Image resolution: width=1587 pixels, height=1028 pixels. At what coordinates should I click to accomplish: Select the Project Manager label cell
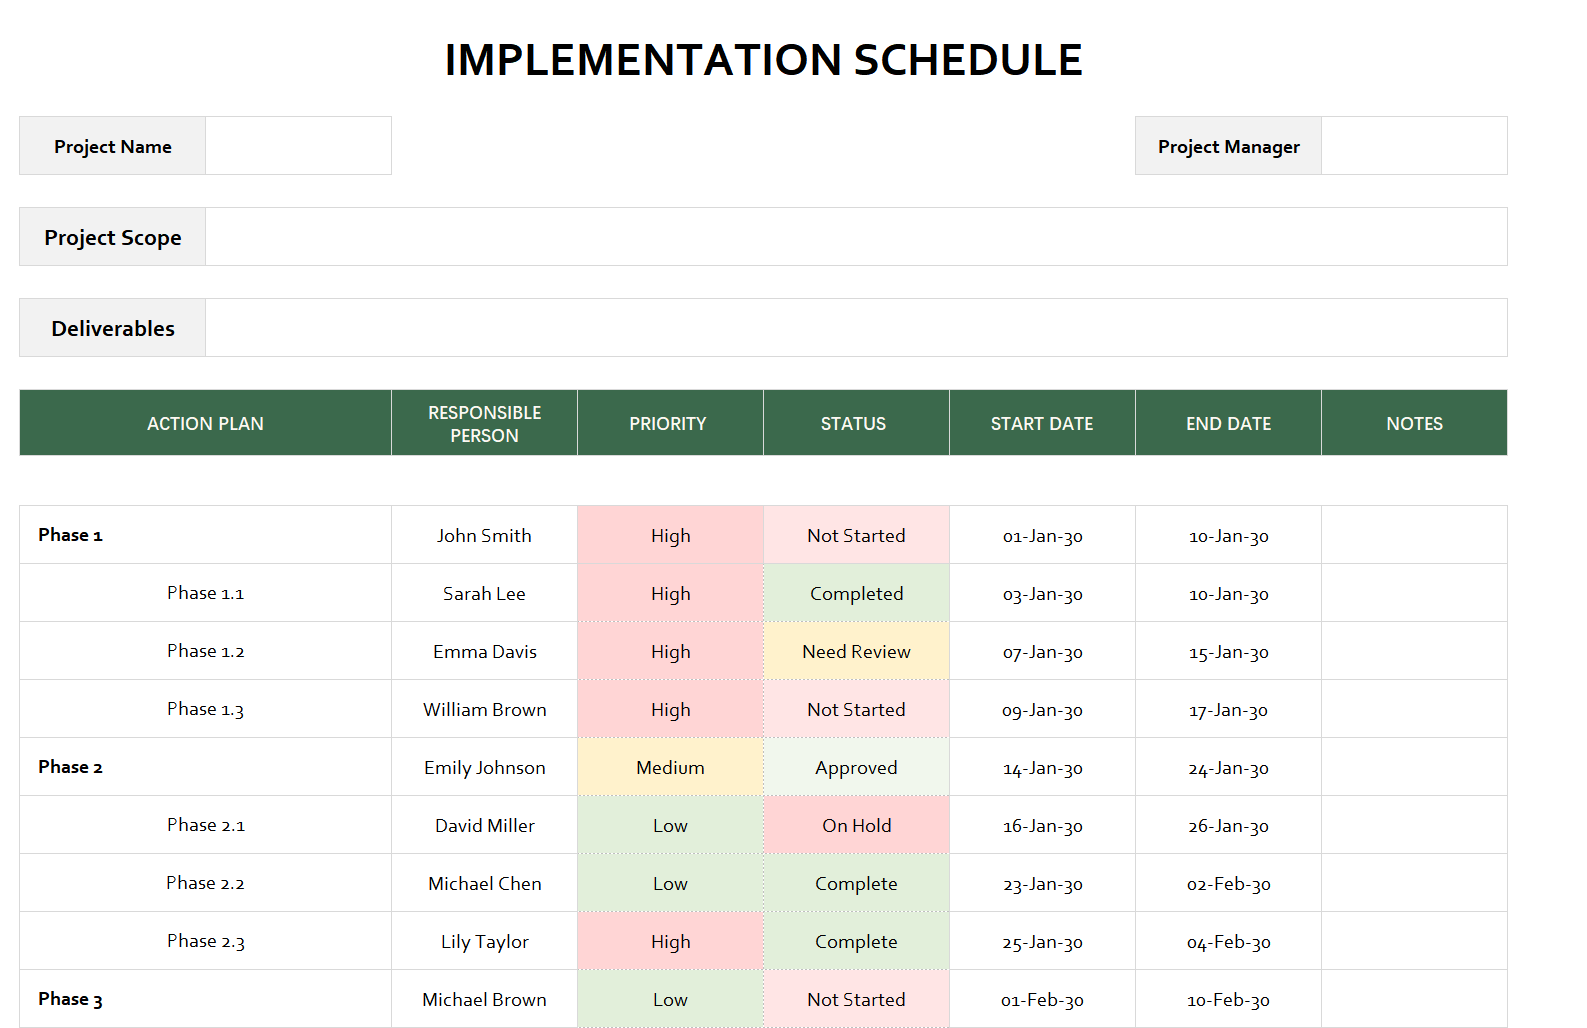(1229, 146)
